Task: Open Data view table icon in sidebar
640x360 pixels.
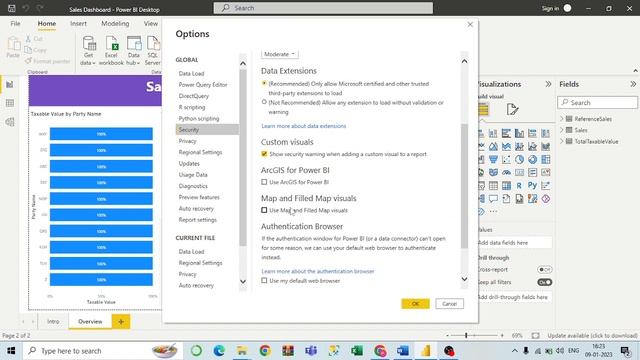Action: click(x=10, y=103)
